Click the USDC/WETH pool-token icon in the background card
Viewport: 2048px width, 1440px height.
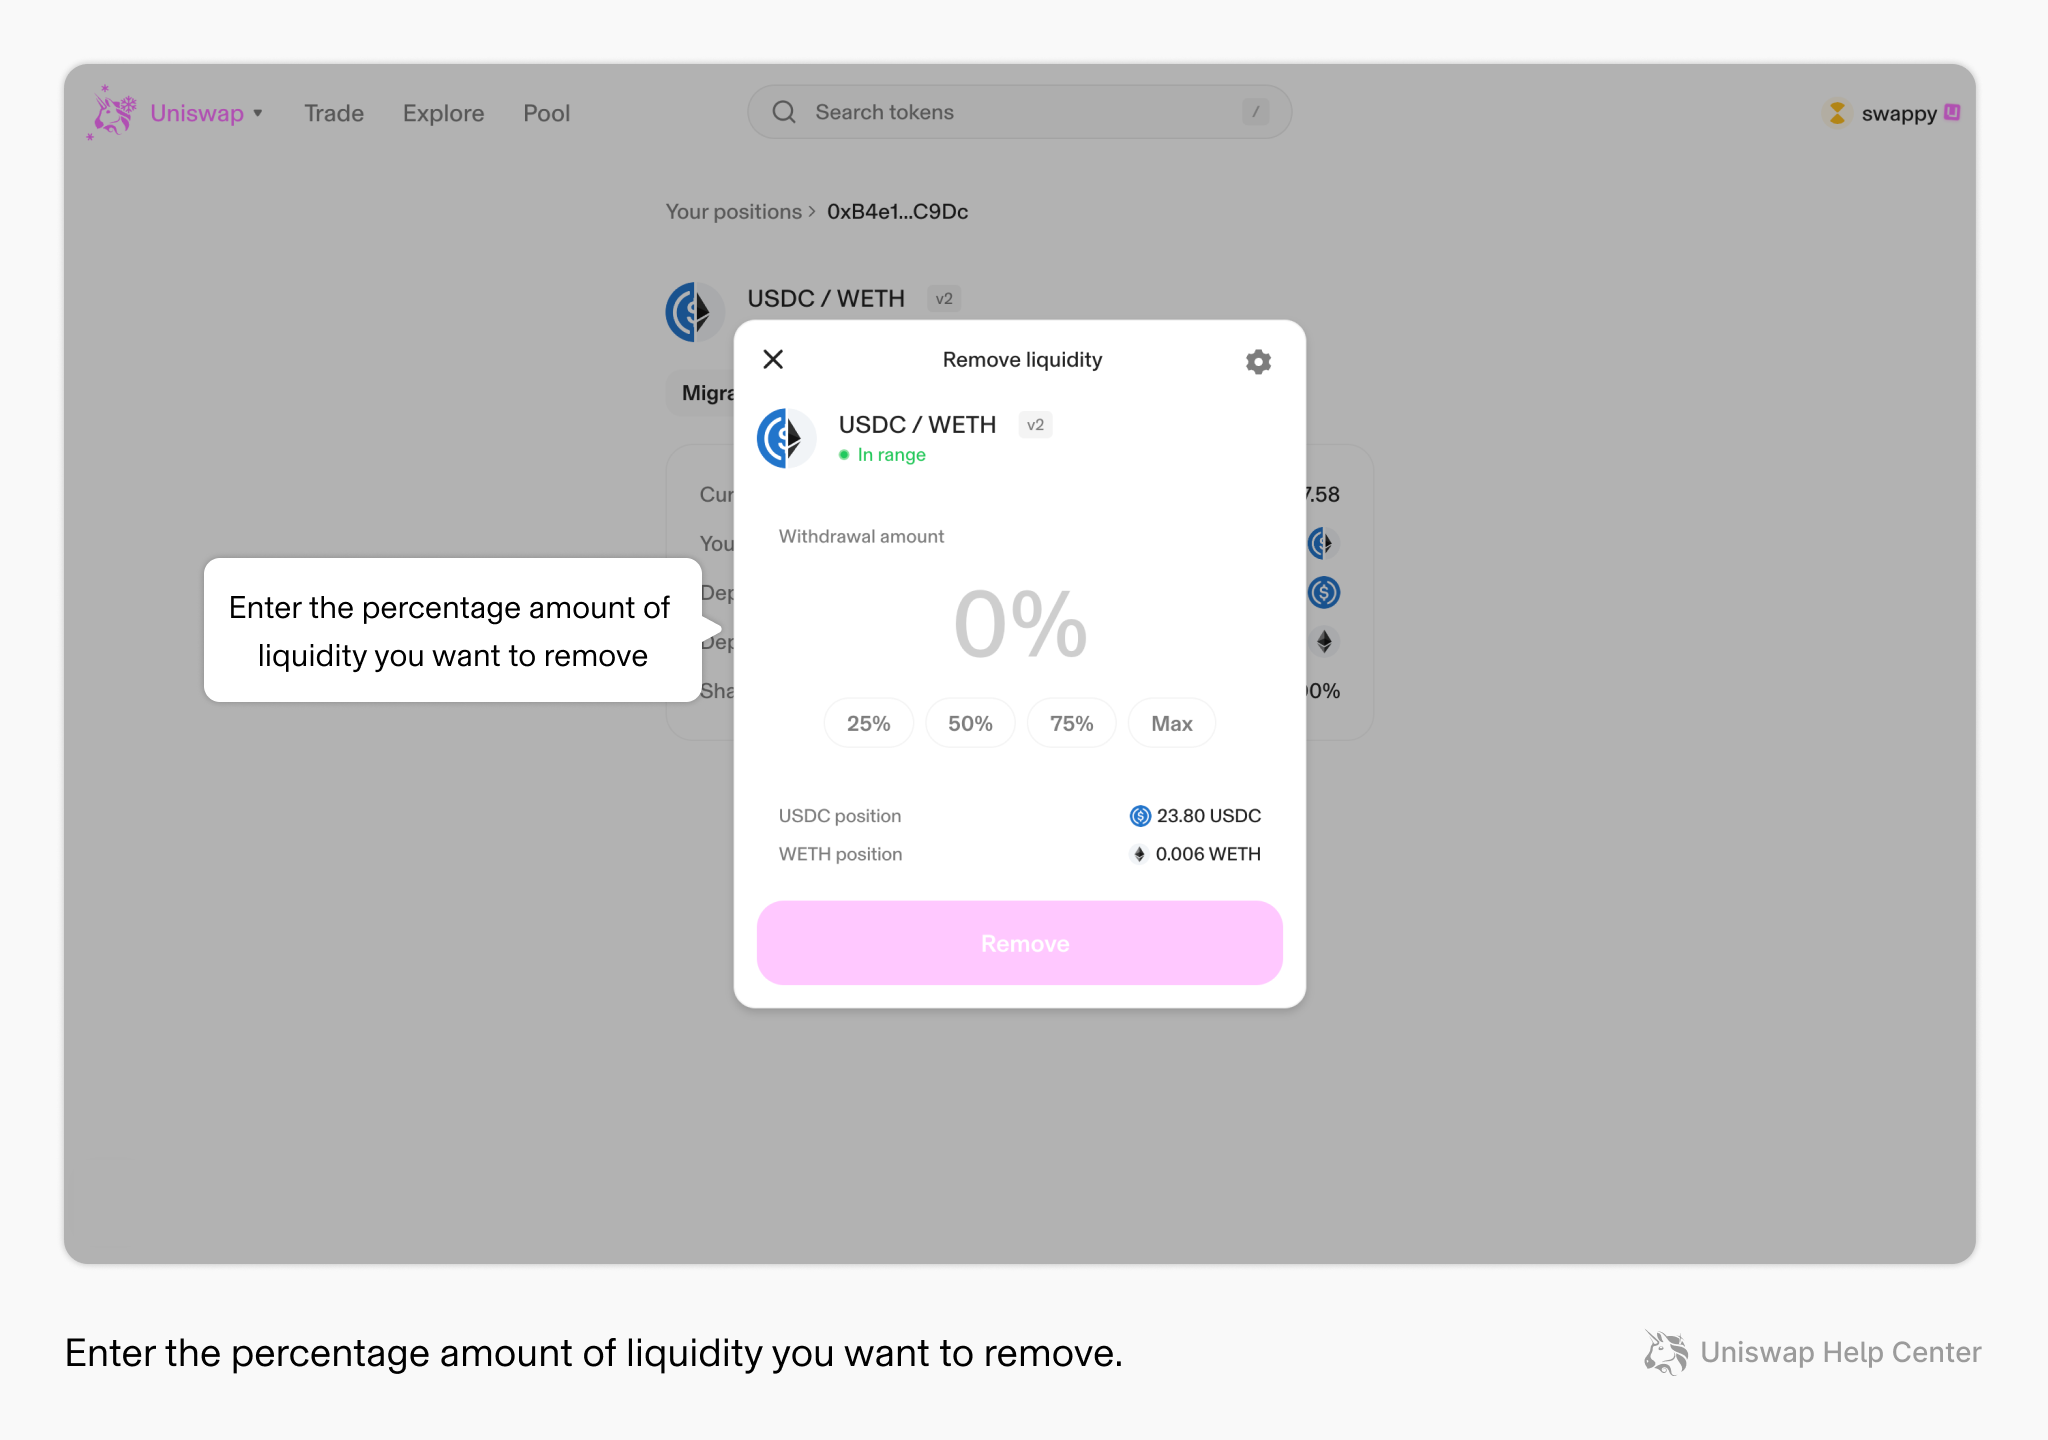point(1323,544)
